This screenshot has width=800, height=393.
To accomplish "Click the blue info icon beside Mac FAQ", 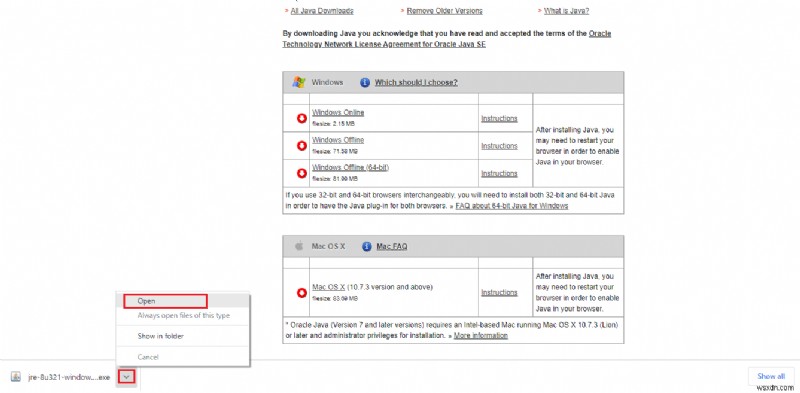I will 366,247.
